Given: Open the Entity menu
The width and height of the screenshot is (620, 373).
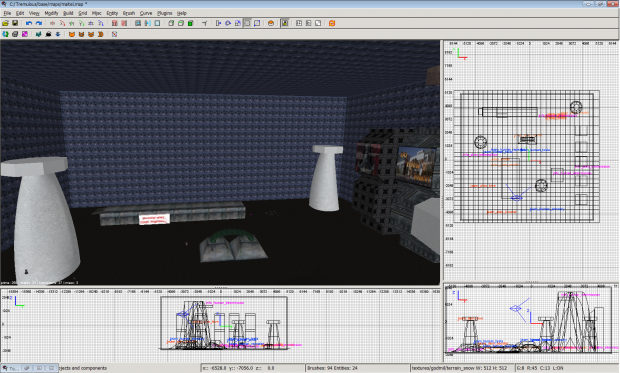Looking at the screenshot, I should pos(112,13).
